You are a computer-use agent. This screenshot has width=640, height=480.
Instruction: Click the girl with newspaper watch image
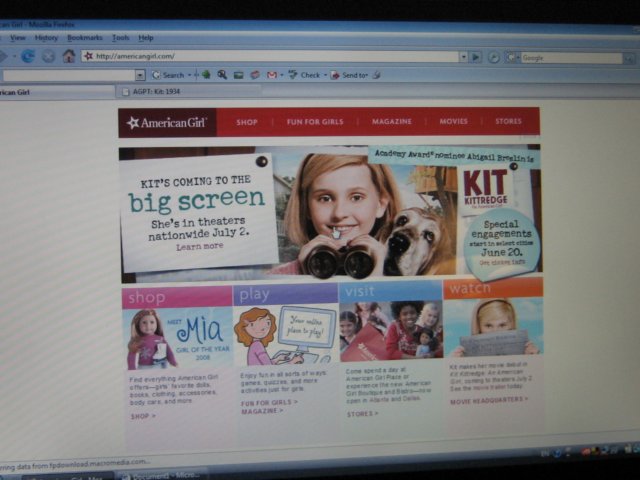click(x=493, y=327)
